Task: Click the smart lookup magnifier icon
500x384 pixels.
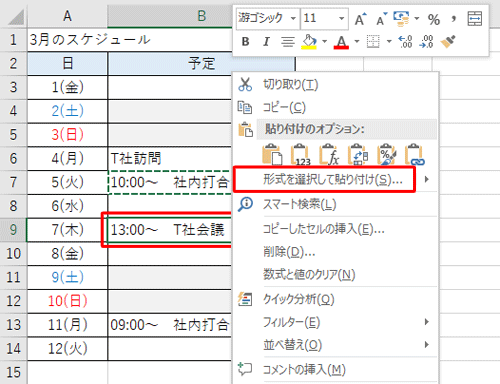Action: click(245, 204)
